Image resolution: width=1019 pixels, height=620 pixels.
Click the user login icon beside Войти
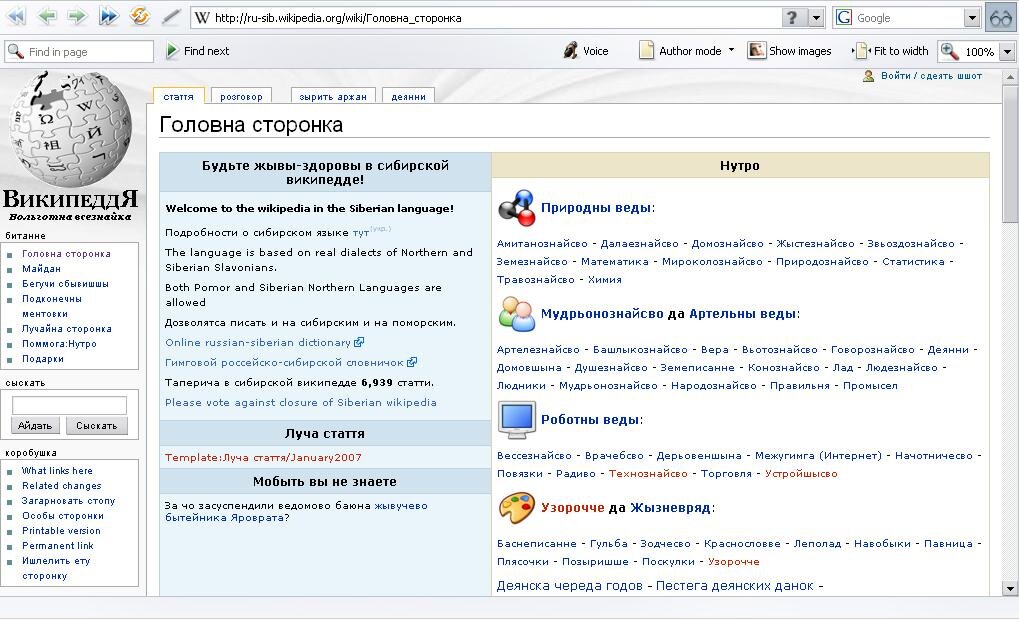click(x=868, y=76)
